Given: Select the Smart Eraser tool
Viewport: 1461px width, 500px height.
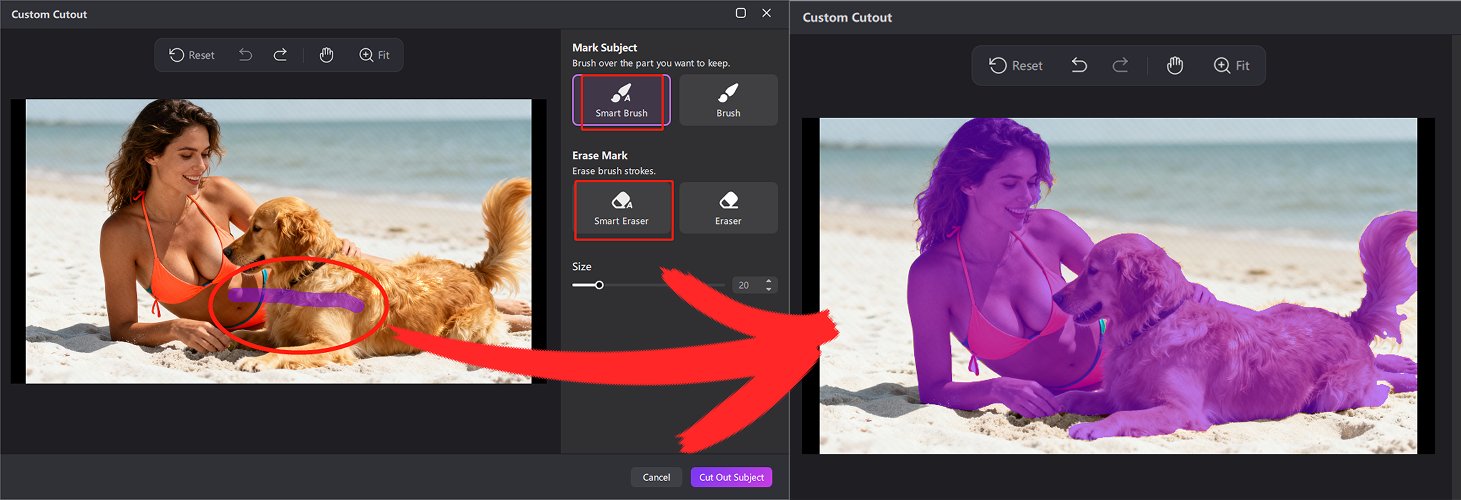Looking at the screenshot, I should pos(621,208).
